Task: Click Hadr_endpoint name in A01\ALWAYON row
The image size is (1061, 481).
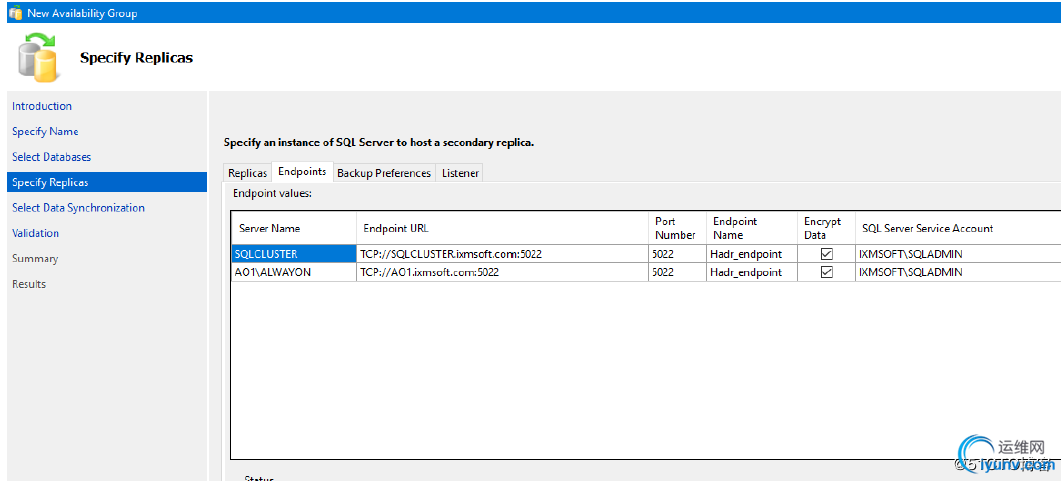Action: 751,272
